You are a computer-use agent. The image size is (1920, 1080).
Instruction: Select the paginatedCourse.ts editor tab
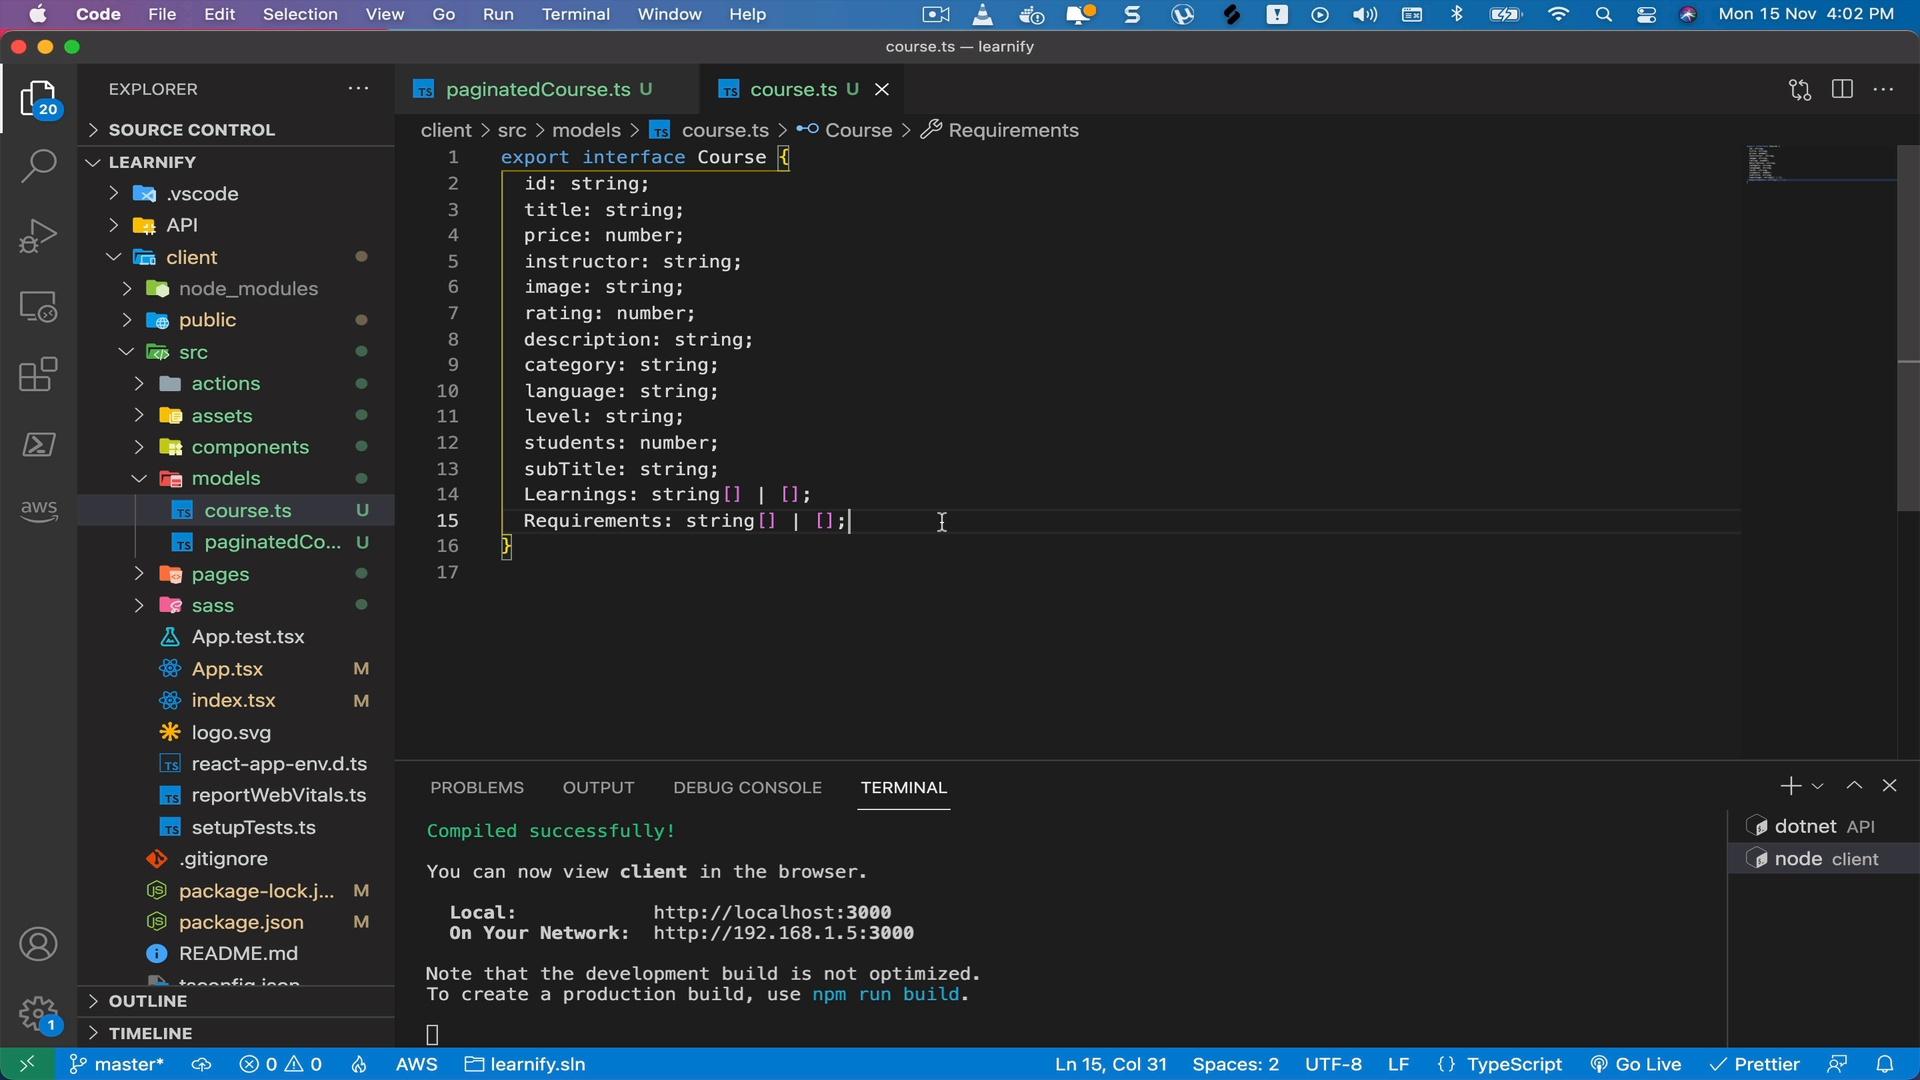click(537, 88)
